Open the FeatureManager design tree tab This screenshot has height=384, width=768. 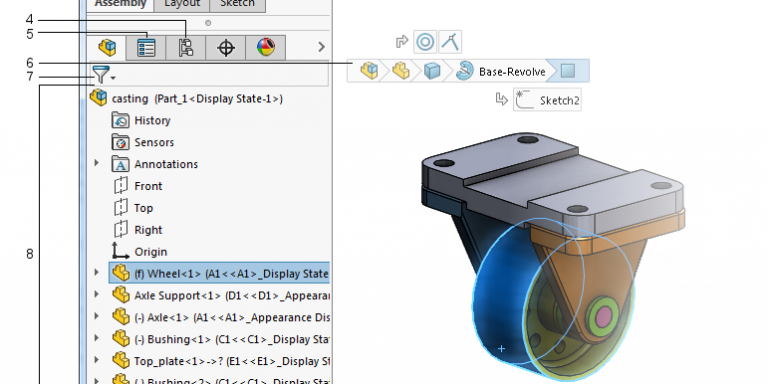point(107,48)
